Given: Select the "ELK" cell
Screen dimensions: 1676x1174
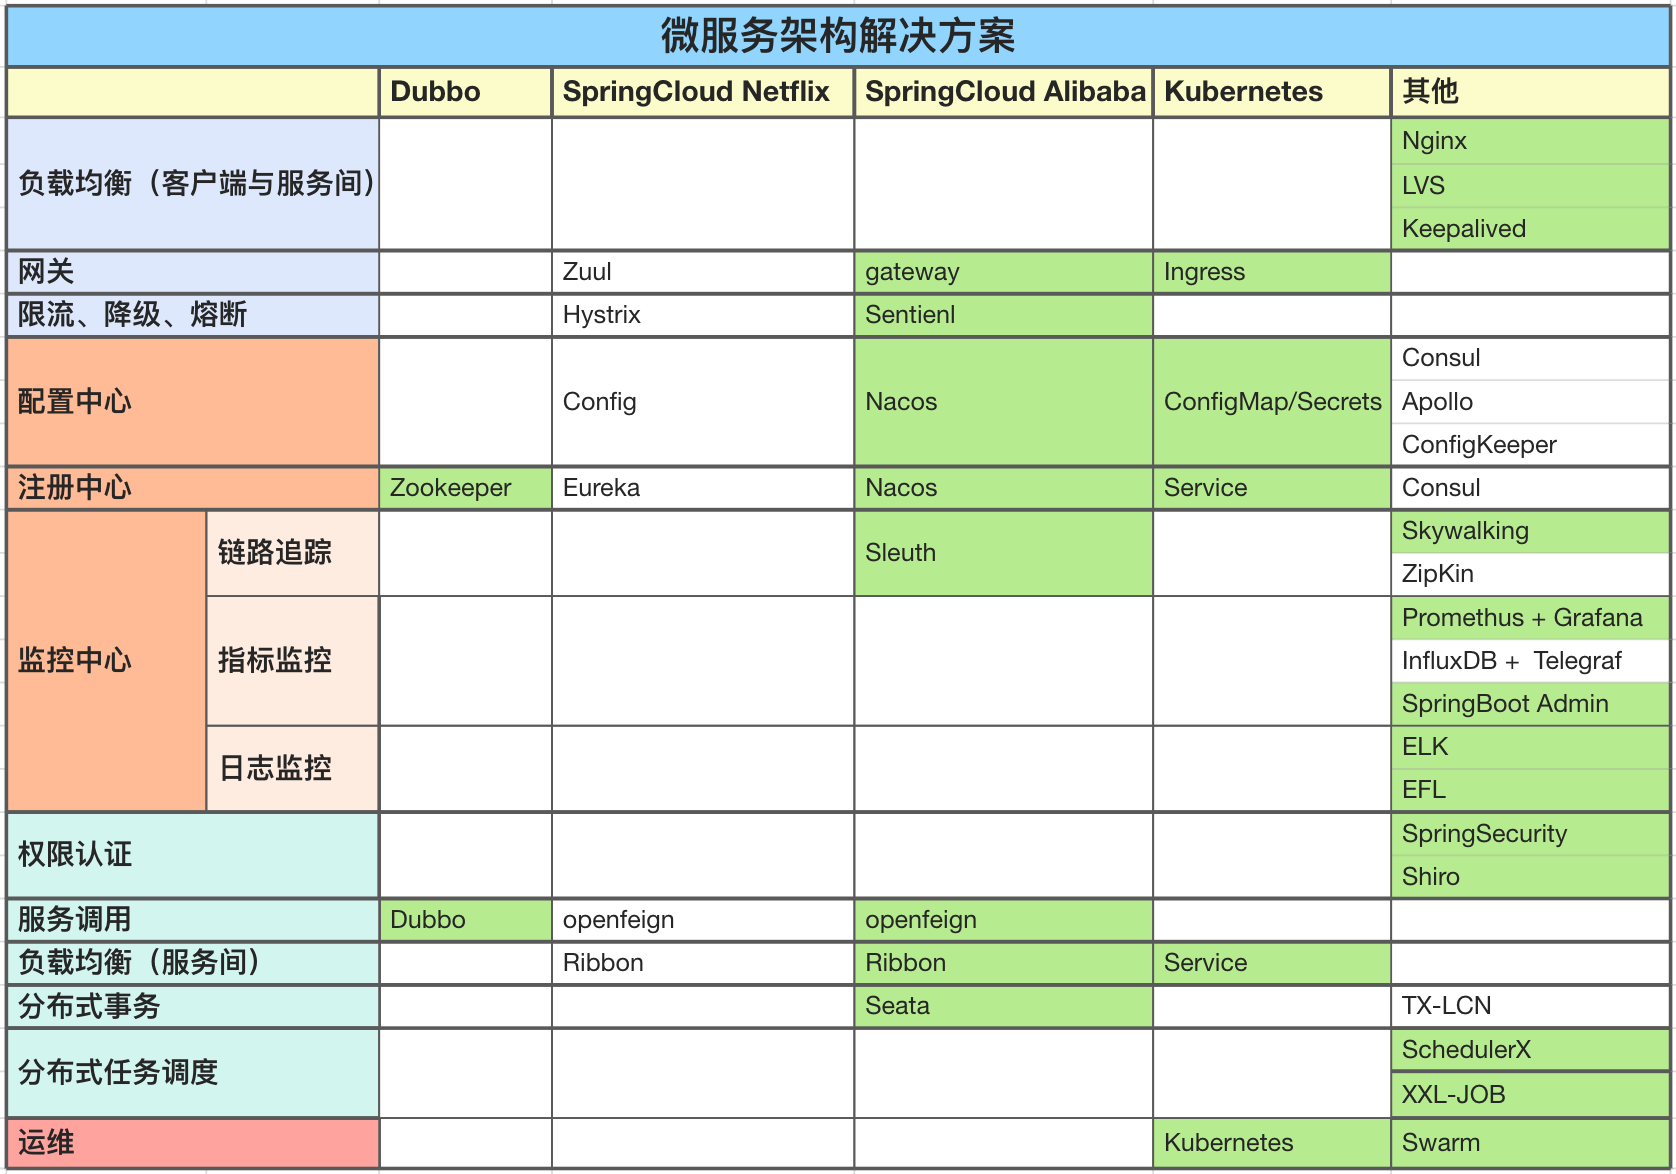Looking at the screenshot, I should (x=1531, y=747).
